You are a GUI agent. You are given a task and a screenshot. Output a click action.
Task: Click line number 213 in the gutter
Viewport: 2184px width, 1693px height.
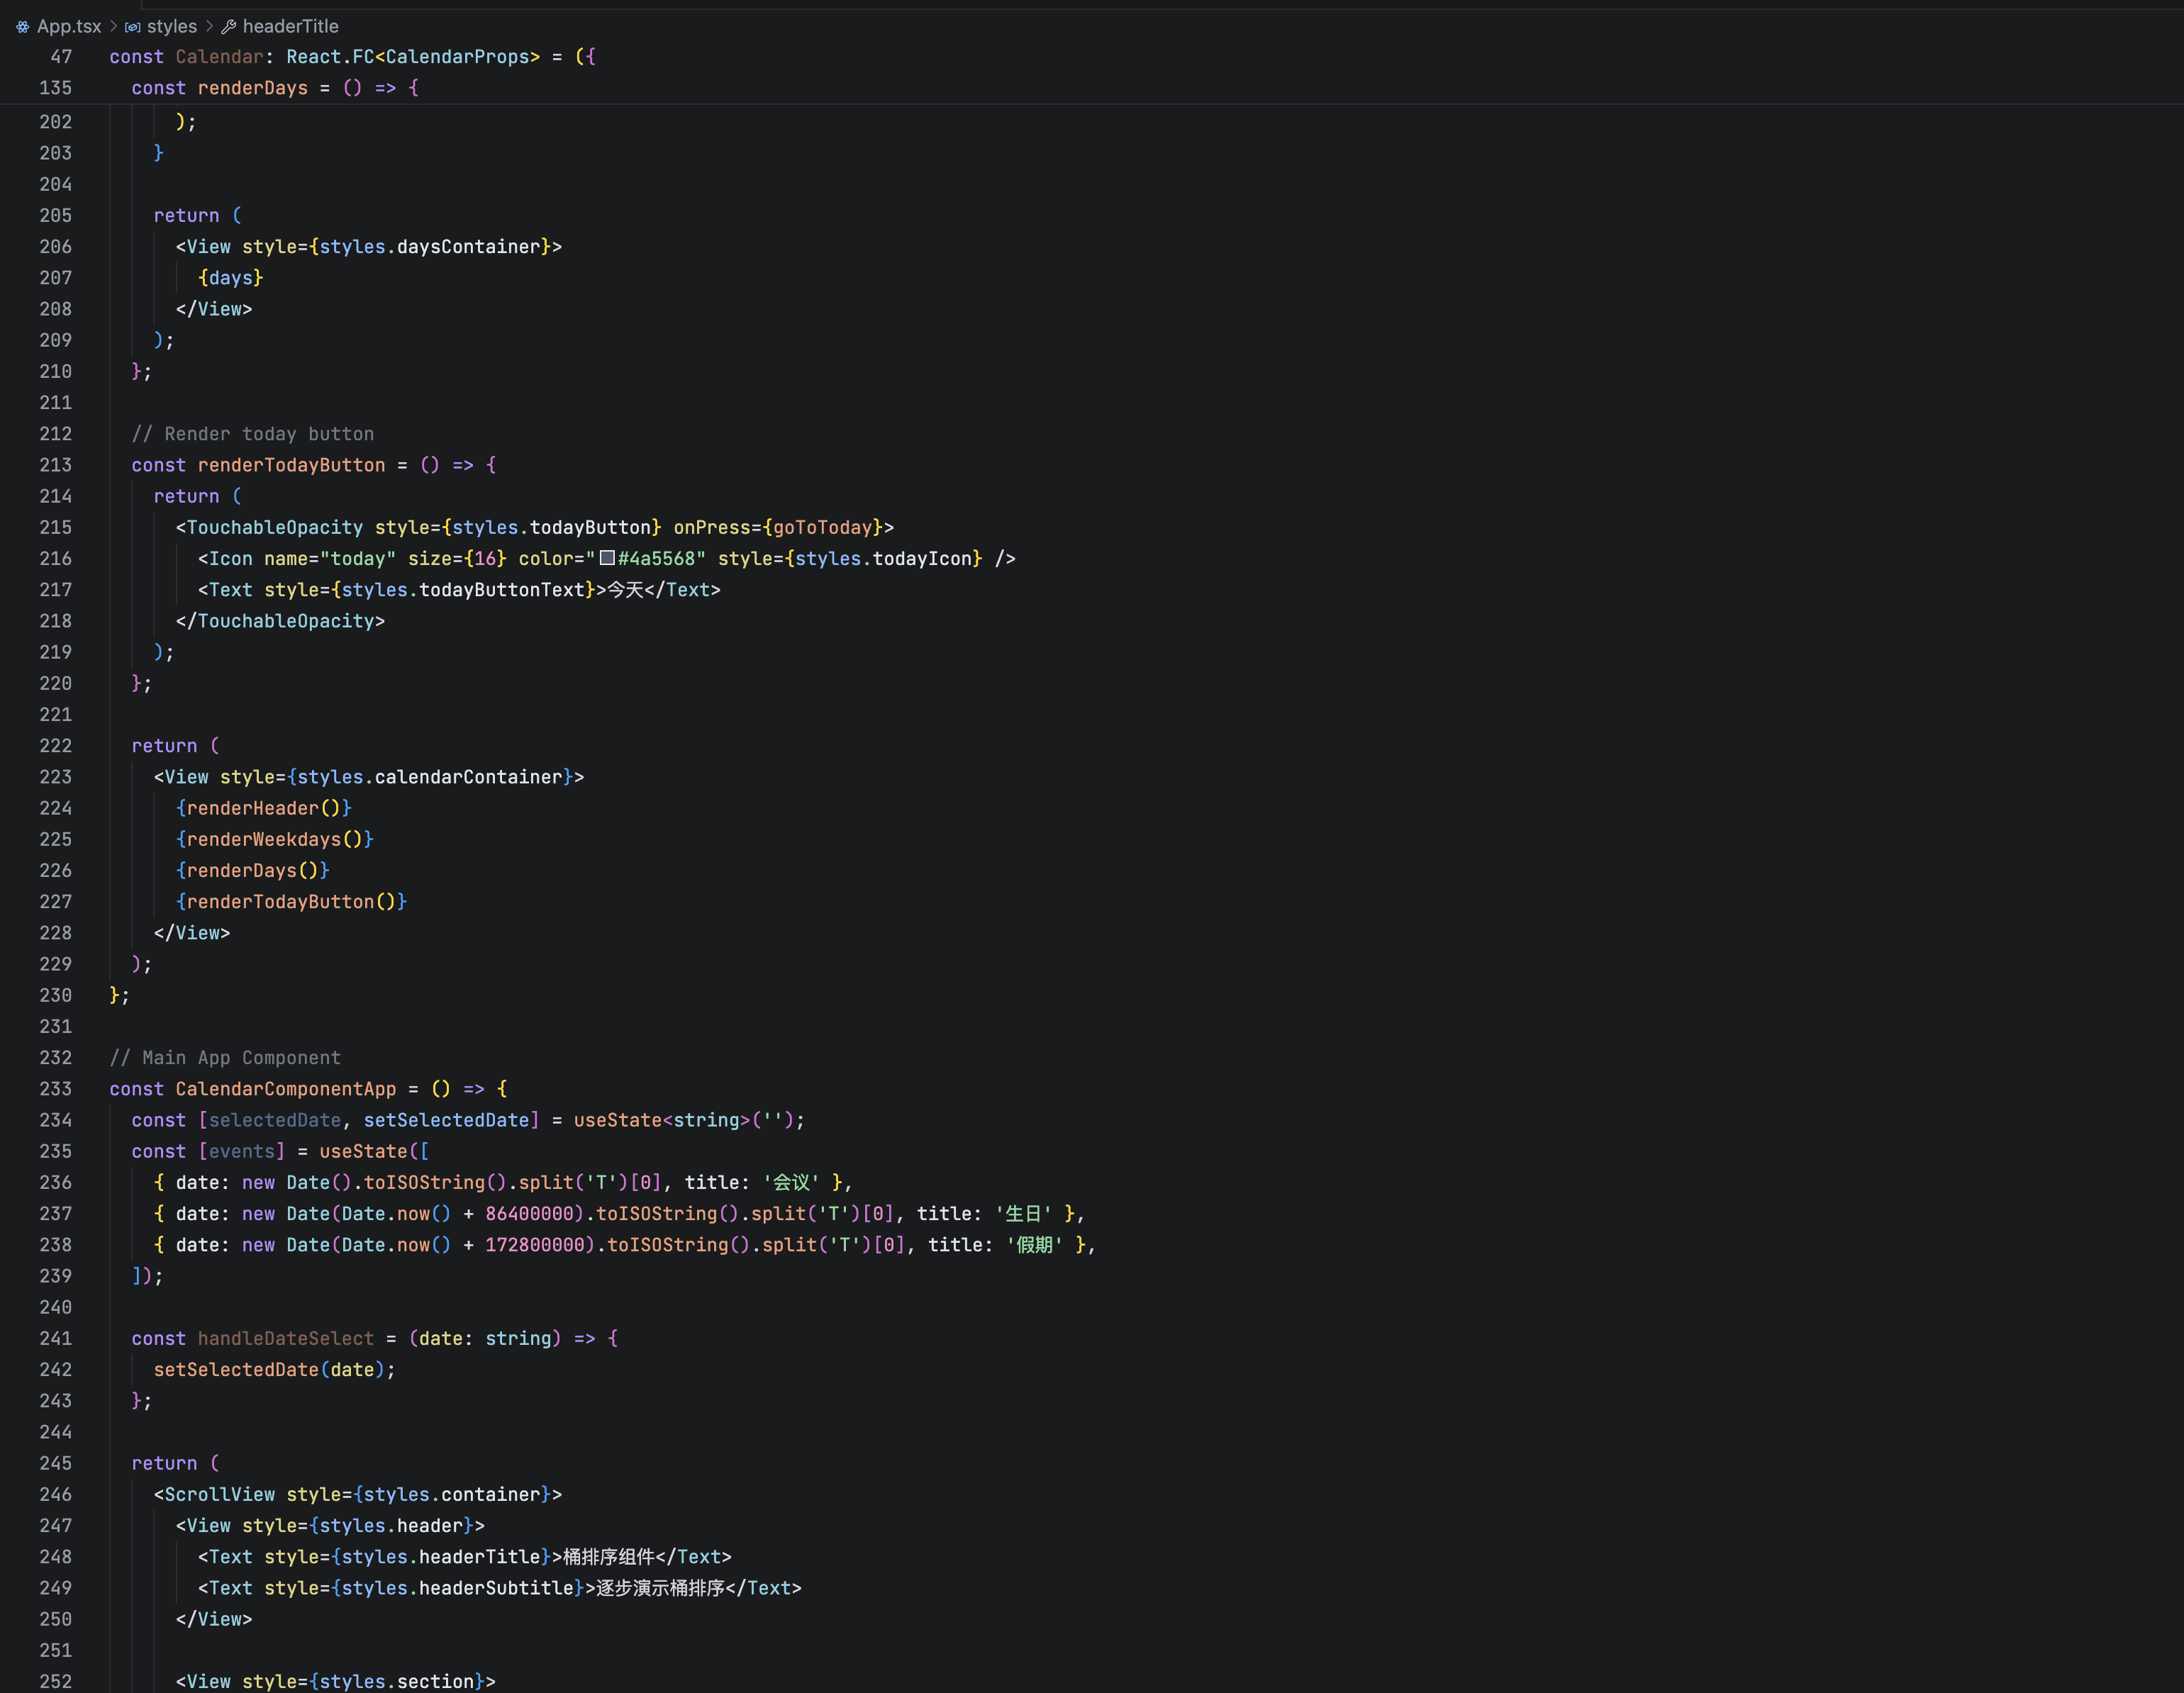55,465
